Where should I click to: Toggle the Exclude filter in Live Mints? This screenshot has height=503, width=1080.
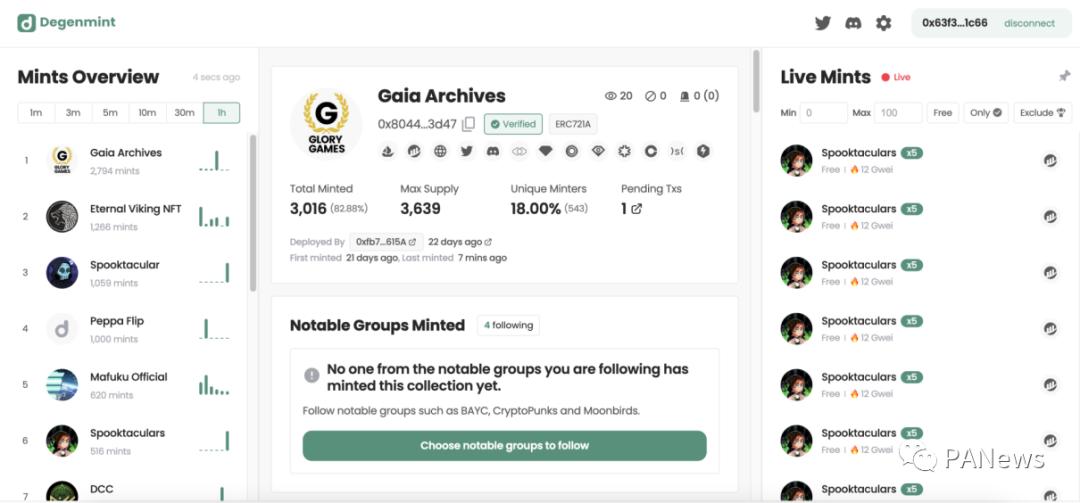coord(1042,113)
